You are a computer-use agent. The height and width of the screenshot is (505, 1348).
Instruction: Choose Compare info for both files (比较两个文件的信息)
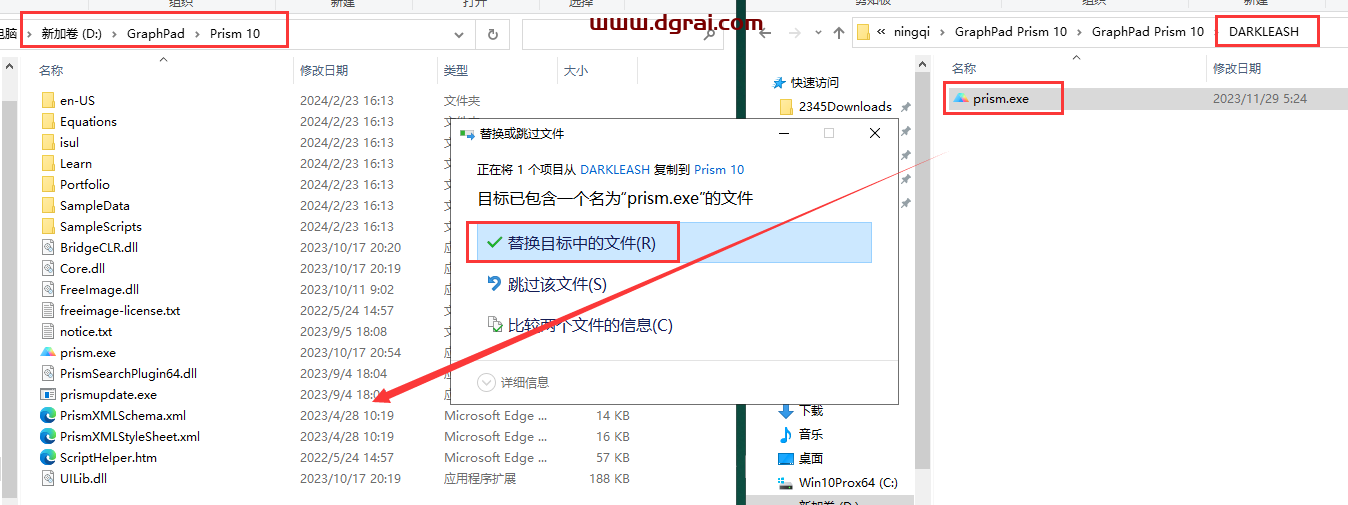click(x=579, y=324)
